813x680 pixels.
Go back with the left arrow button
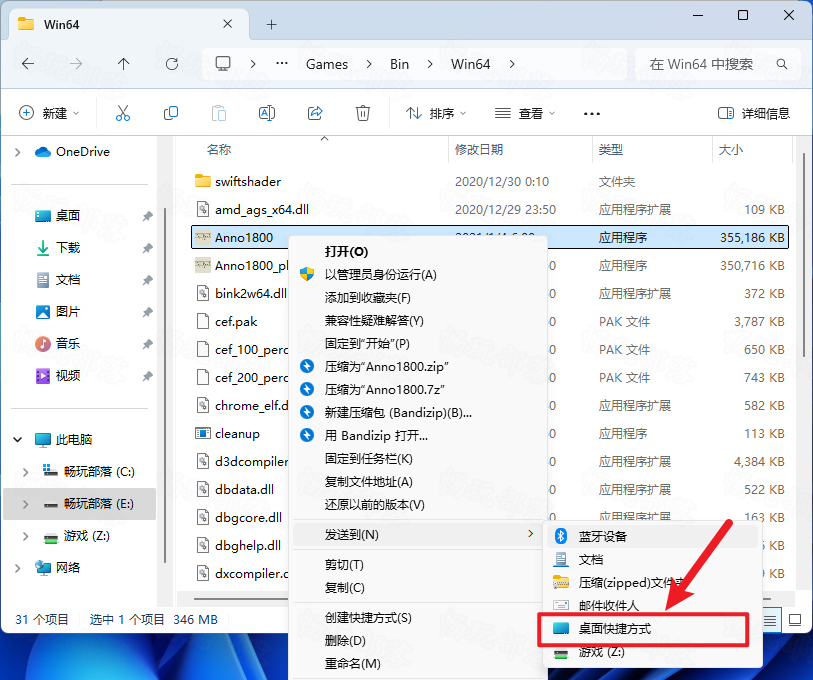(28, 64)
